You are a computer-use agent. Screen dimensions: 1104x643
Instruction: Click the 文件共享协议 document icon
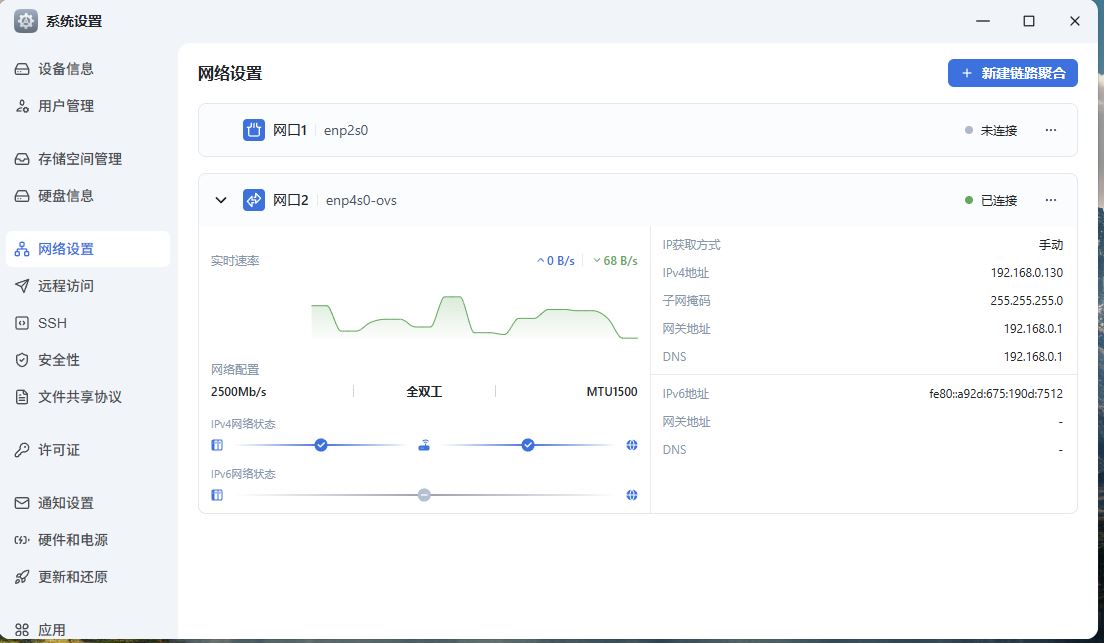click(22, 397)
